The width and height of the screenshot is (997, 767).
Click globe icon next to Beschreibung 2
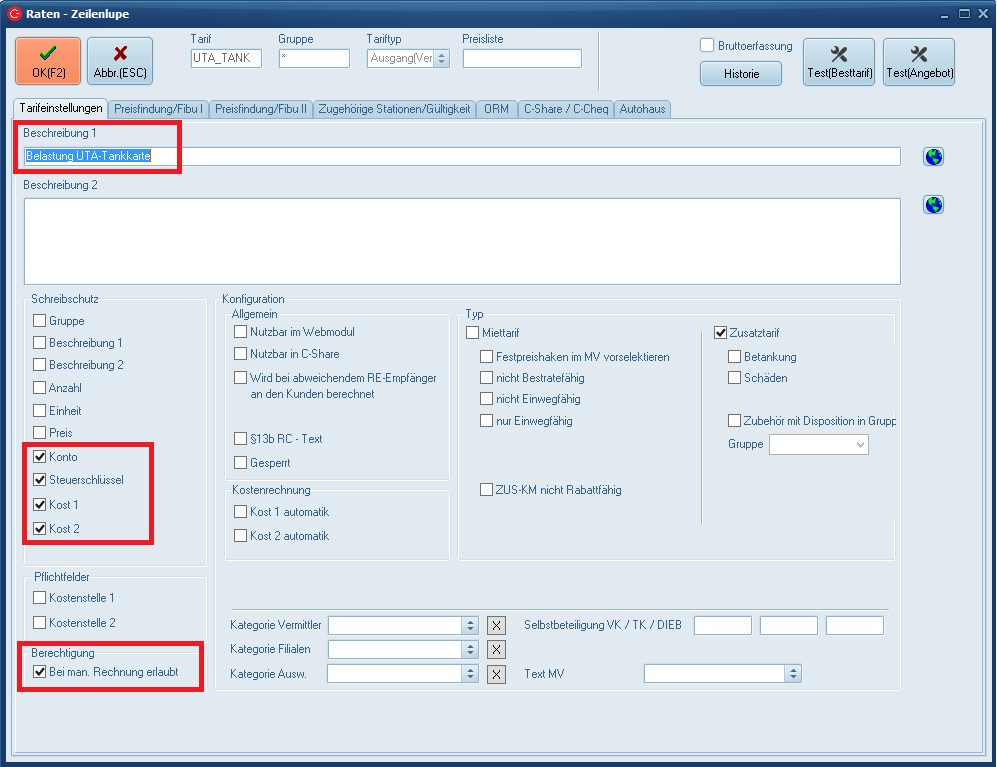point(933,205)
